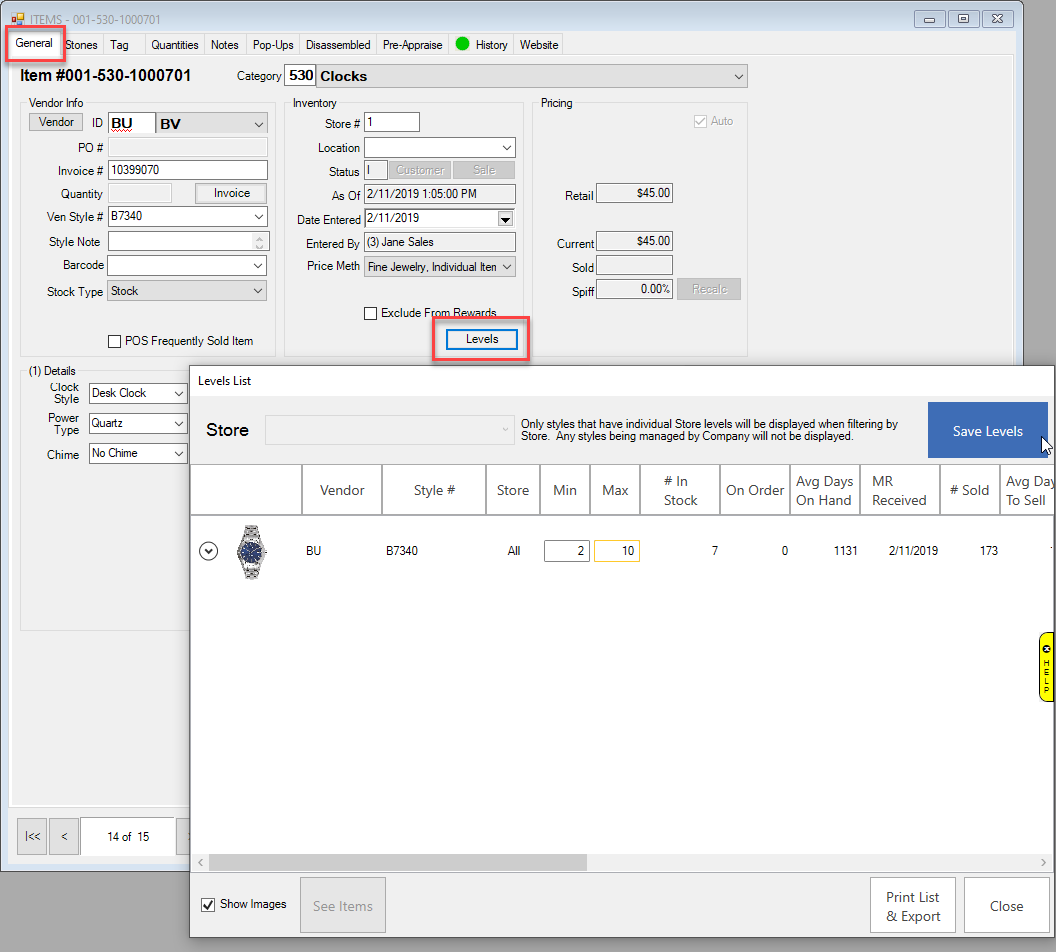The height and width of the screenshot is (952, 1056).
Task: Click the Save Levels button
Action: click(x=987, y=431)
